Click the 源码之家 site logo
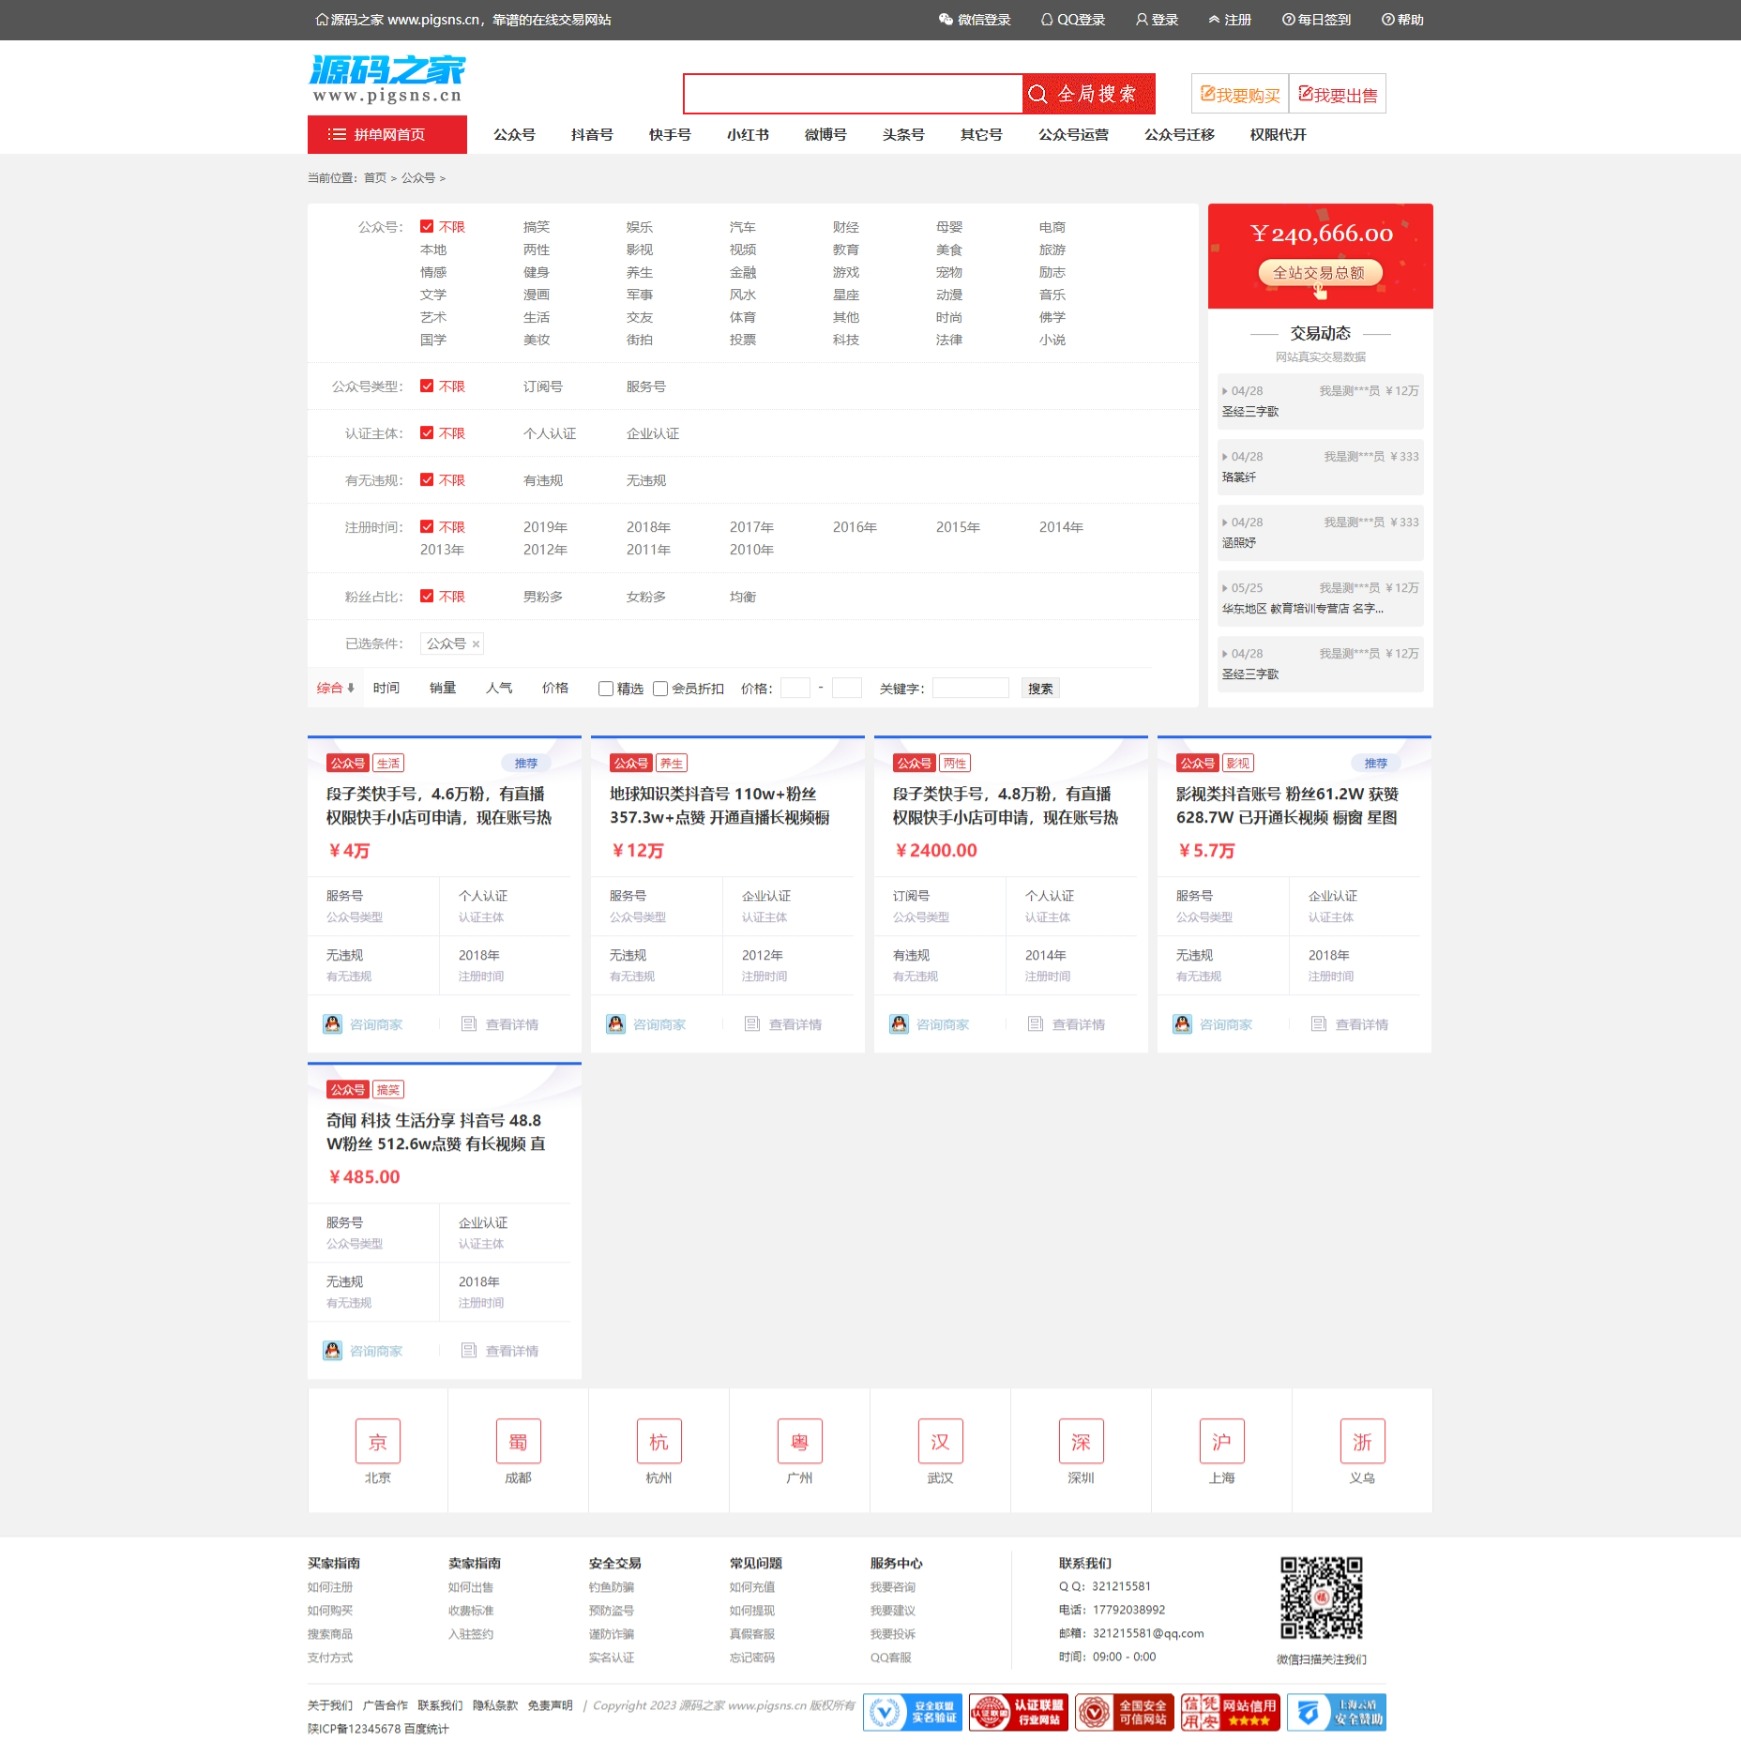The width and height of the screenshot is (1741, 1749). [387, 79]
